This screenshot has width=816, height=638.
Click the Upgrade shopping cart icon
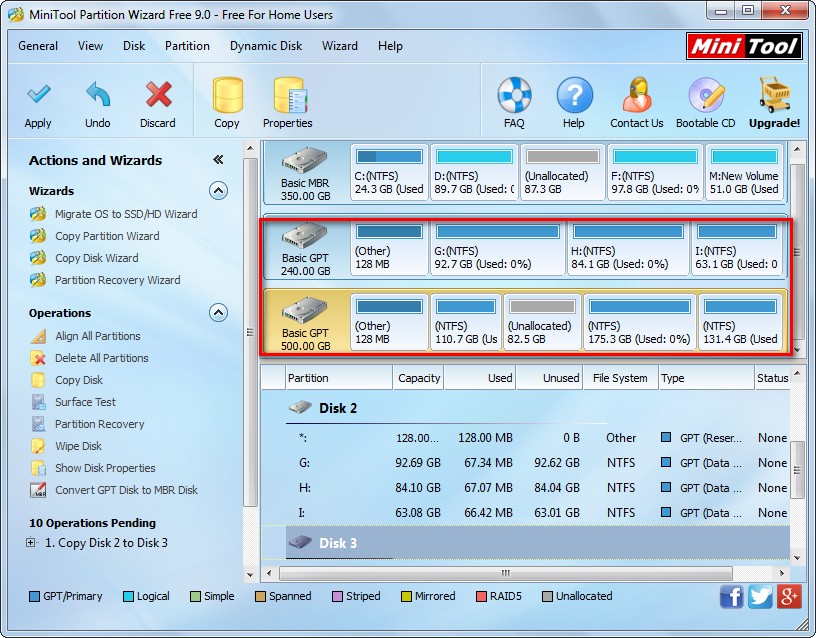pos(774,95)
